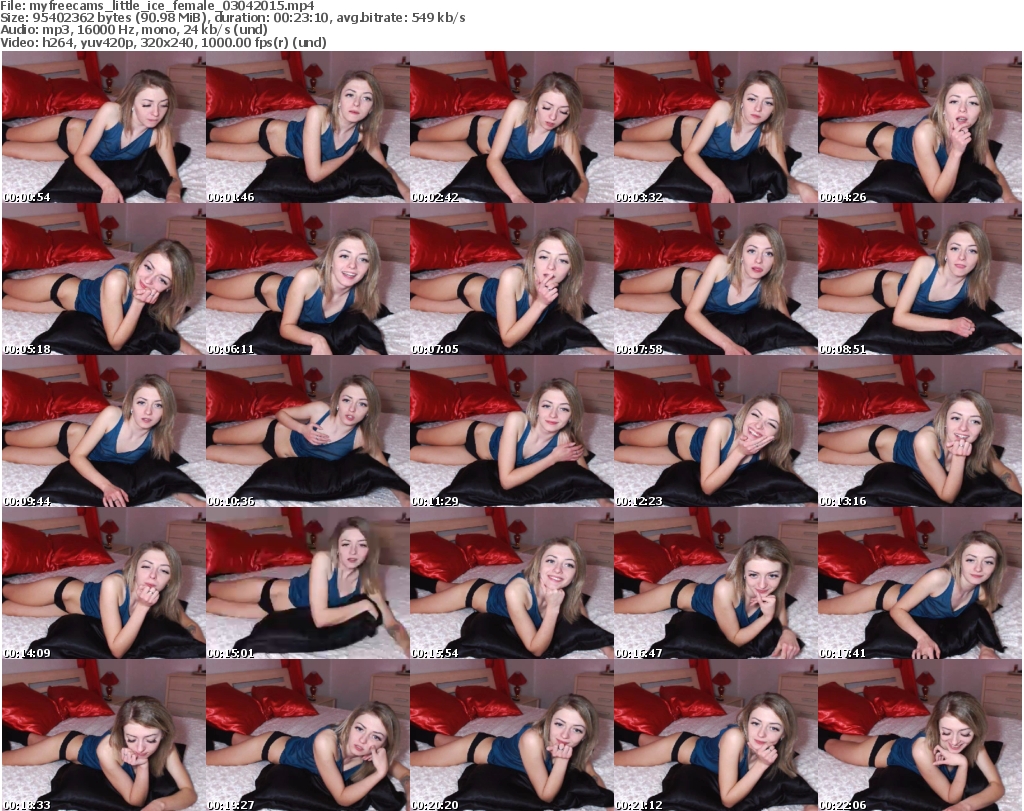Click the thumbnail stamped 00:15:54

point(511,583)
